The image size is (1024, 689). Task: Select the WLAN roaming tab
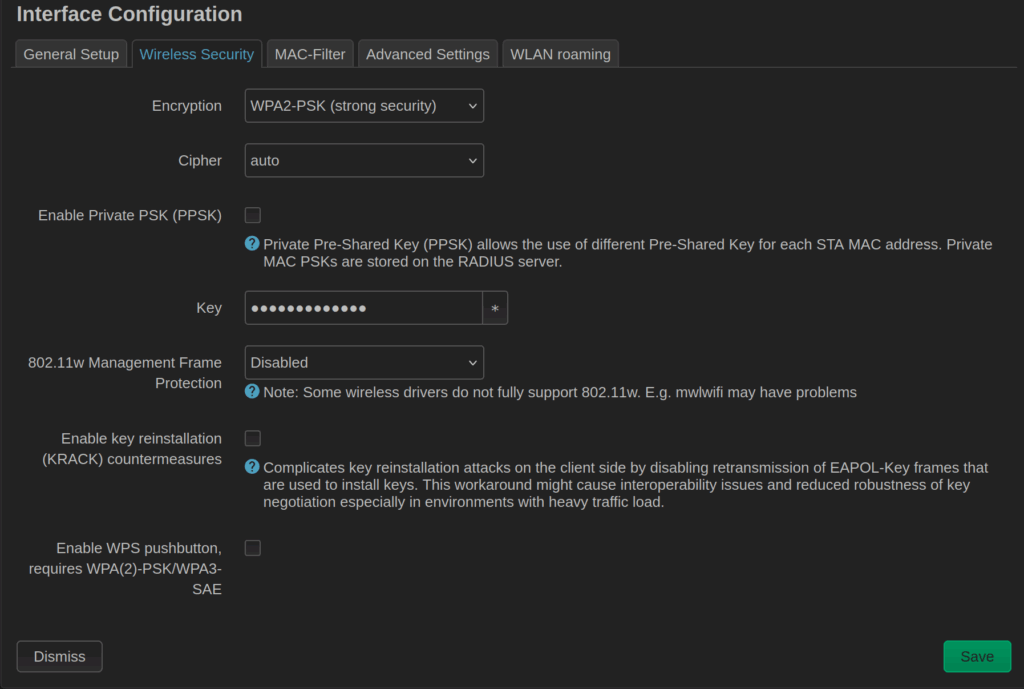pos(560,54)
